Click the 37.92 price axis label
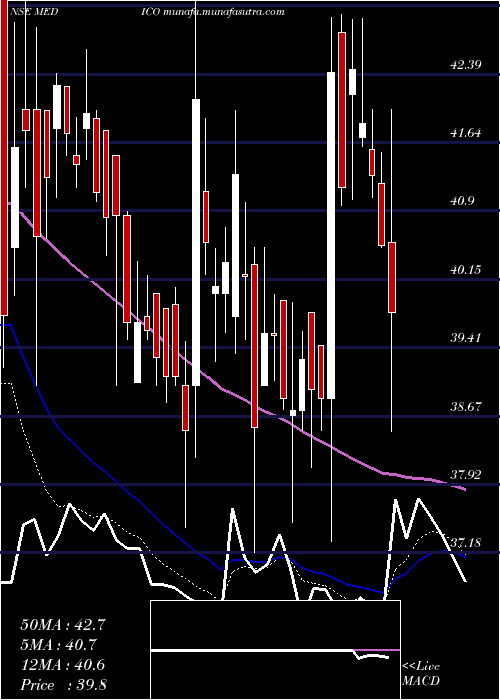The width and height of the screenshot is (500, 700). click(x=466, y=474)
